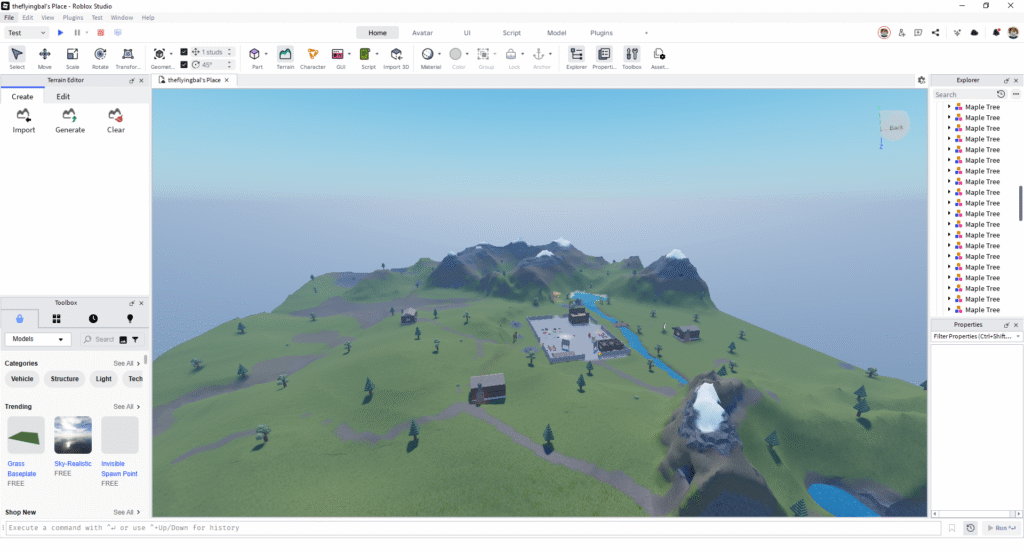Screen dimensions: 1024x553
Task: Switch to the Model ribbon tab
Action: [x=556, y=33]
